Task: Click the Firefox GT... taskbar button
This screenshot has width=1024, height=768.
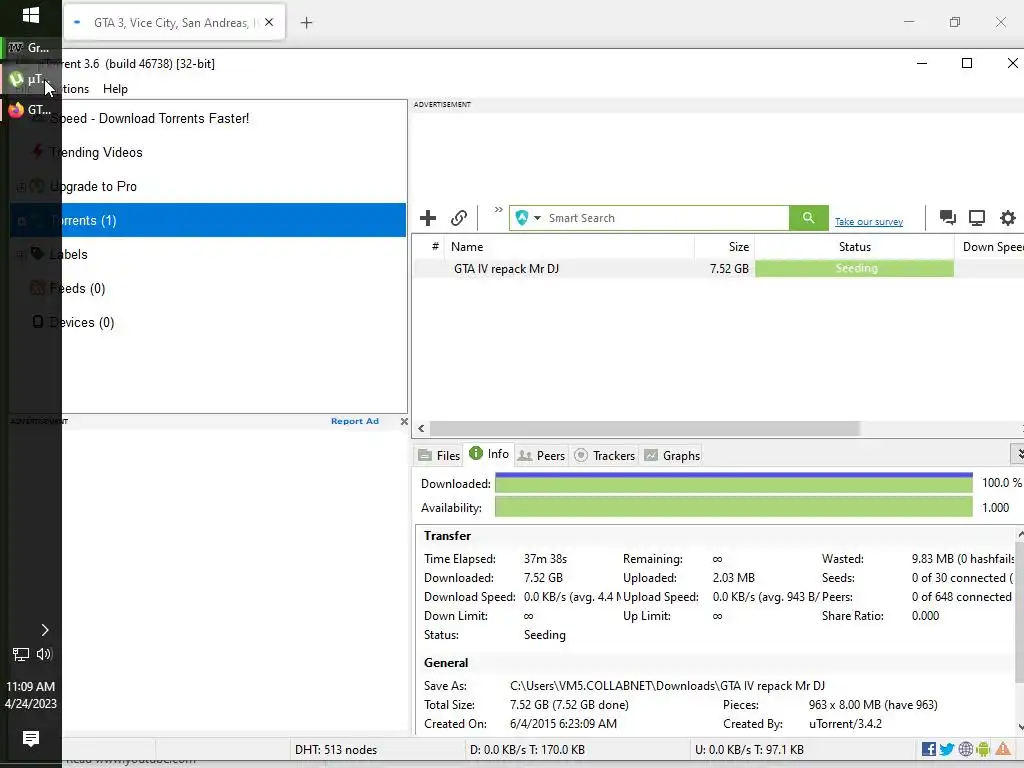Action: point(31,110)
